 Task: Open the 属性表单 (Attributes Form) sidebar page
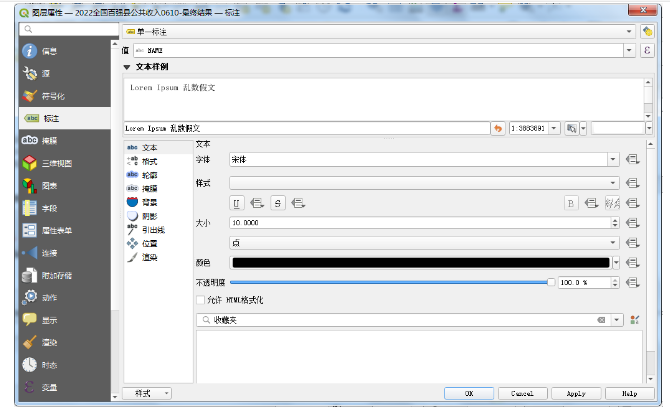coord(65,231)
